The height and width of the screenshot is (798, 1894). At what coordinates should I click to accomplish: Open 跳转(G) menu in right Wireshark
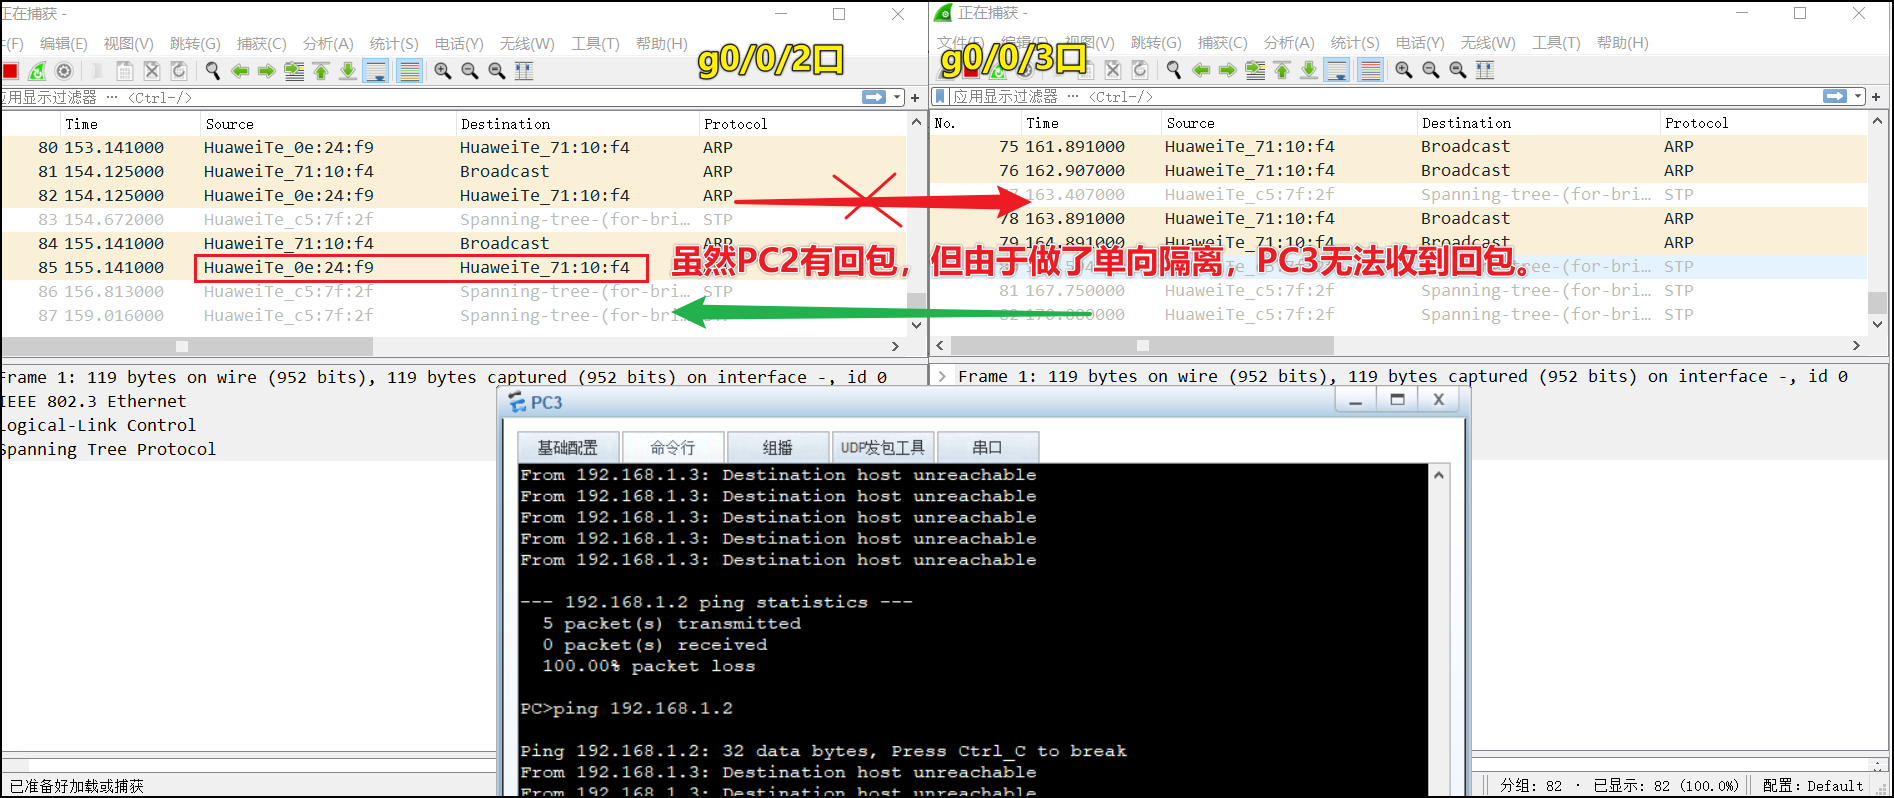[1156, 42]
